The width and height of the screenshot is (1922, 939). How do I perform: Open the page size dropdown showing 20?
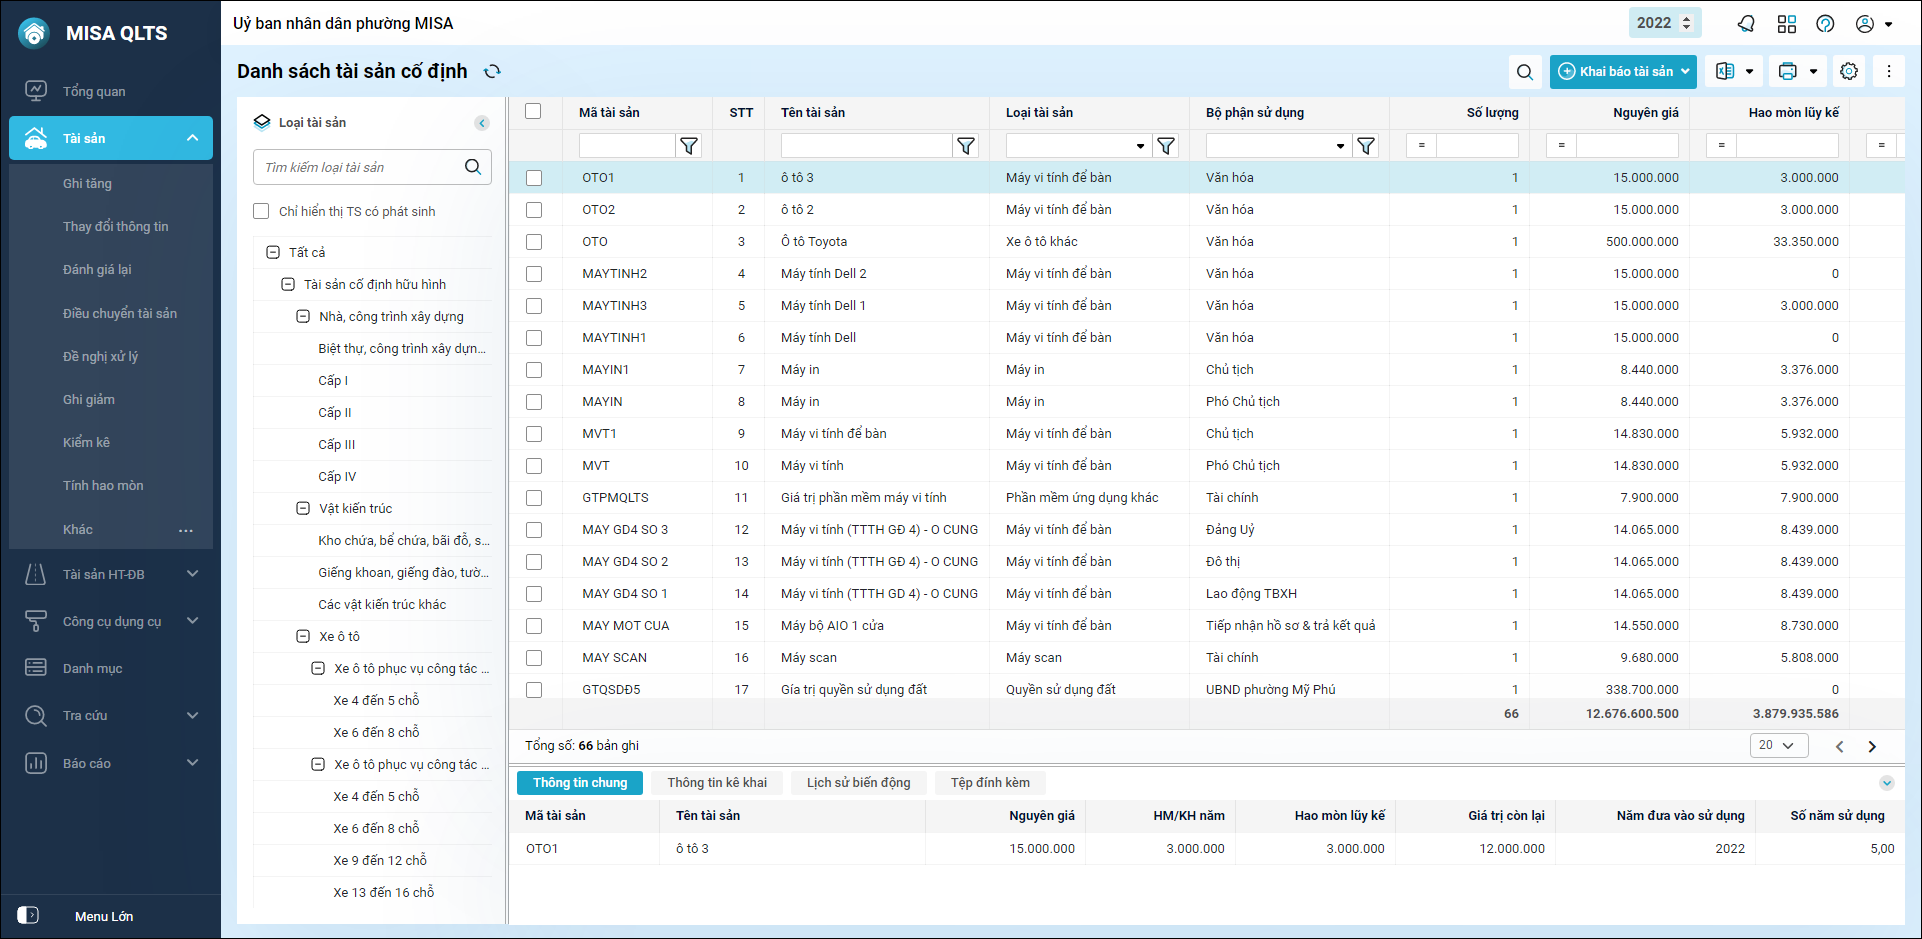tap(1778, 745)
